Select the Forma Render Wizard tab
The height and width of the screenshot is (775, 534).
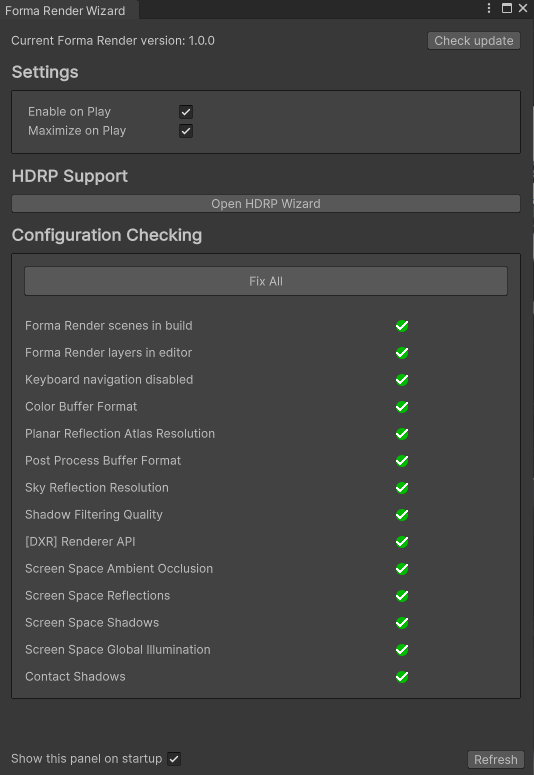coord(65,10)
